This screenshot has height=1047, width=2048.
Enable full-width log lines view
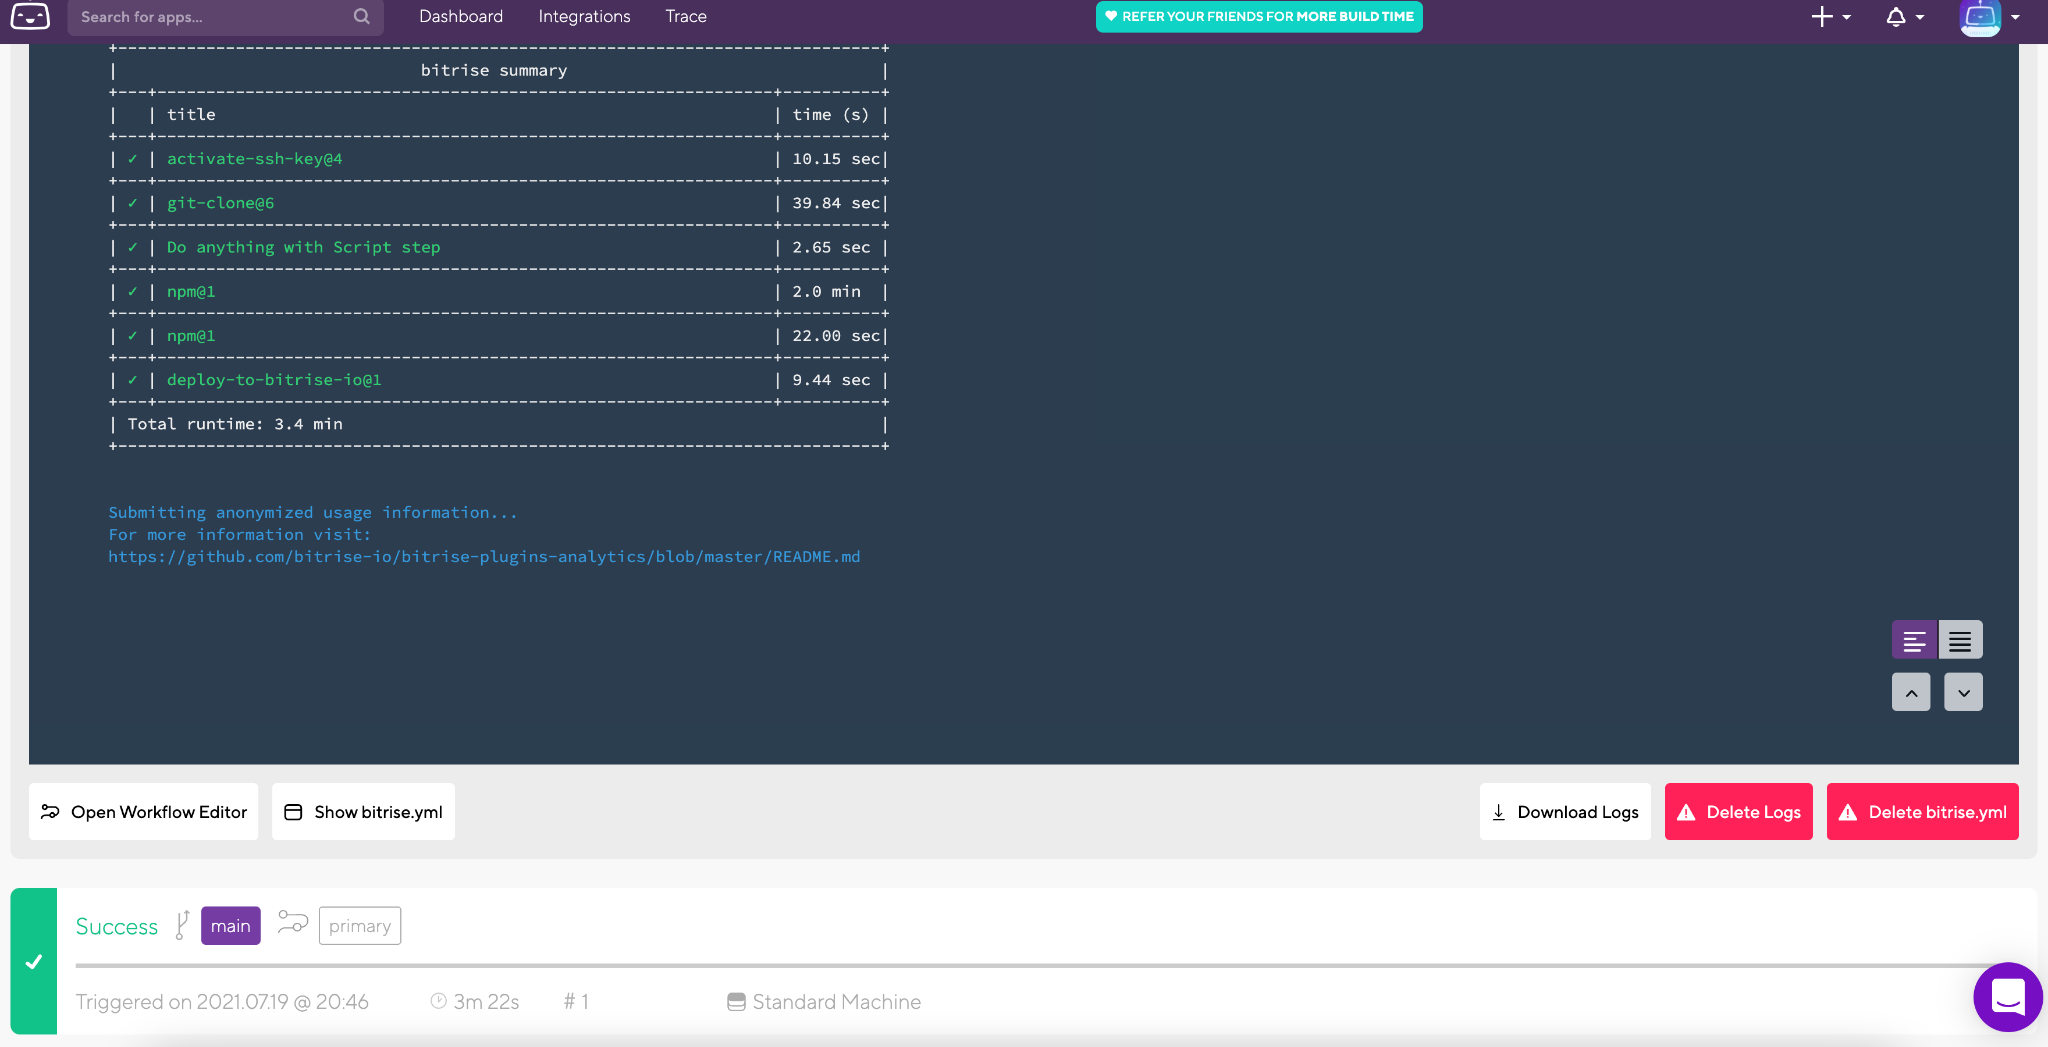click(1960, 640)
